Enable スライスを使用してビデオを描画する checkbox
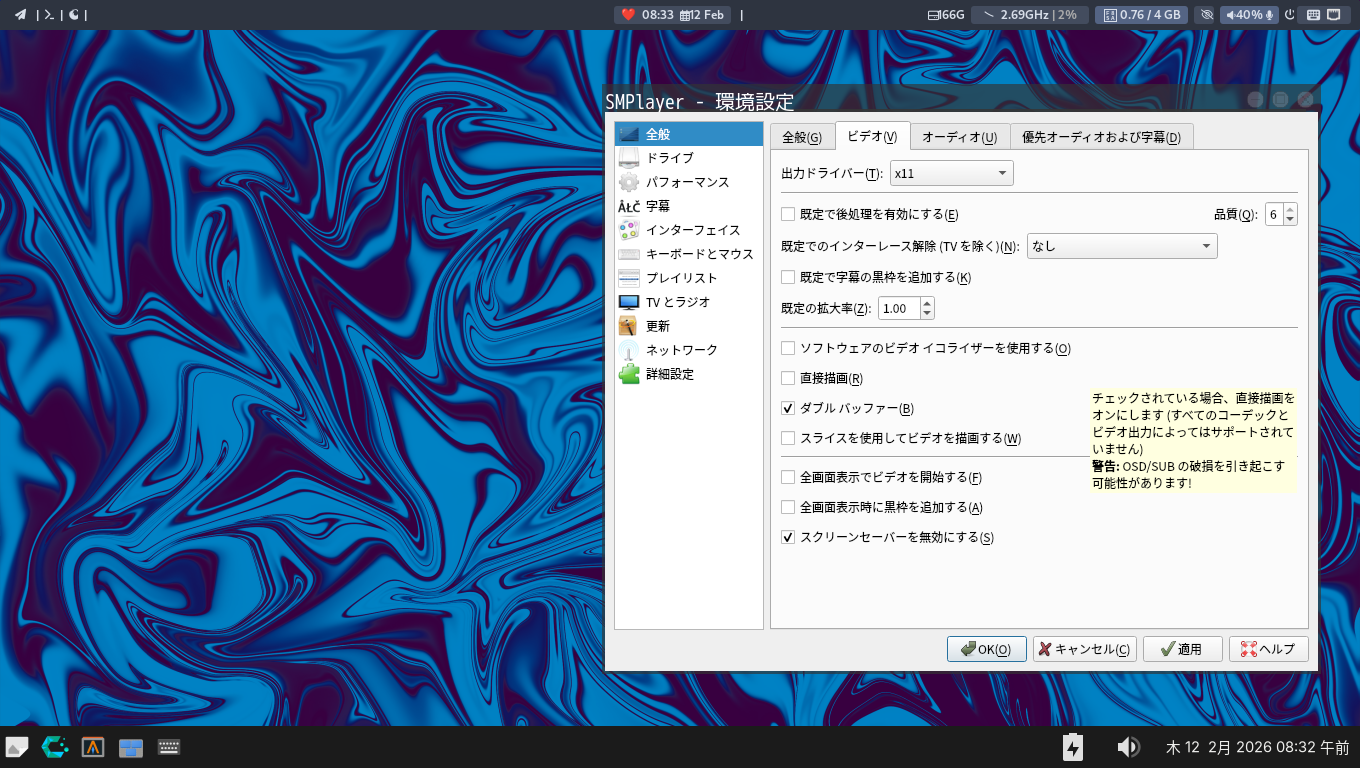This screenshot has height=768, width=1360. pyautogui.click(x=788, y=438)
